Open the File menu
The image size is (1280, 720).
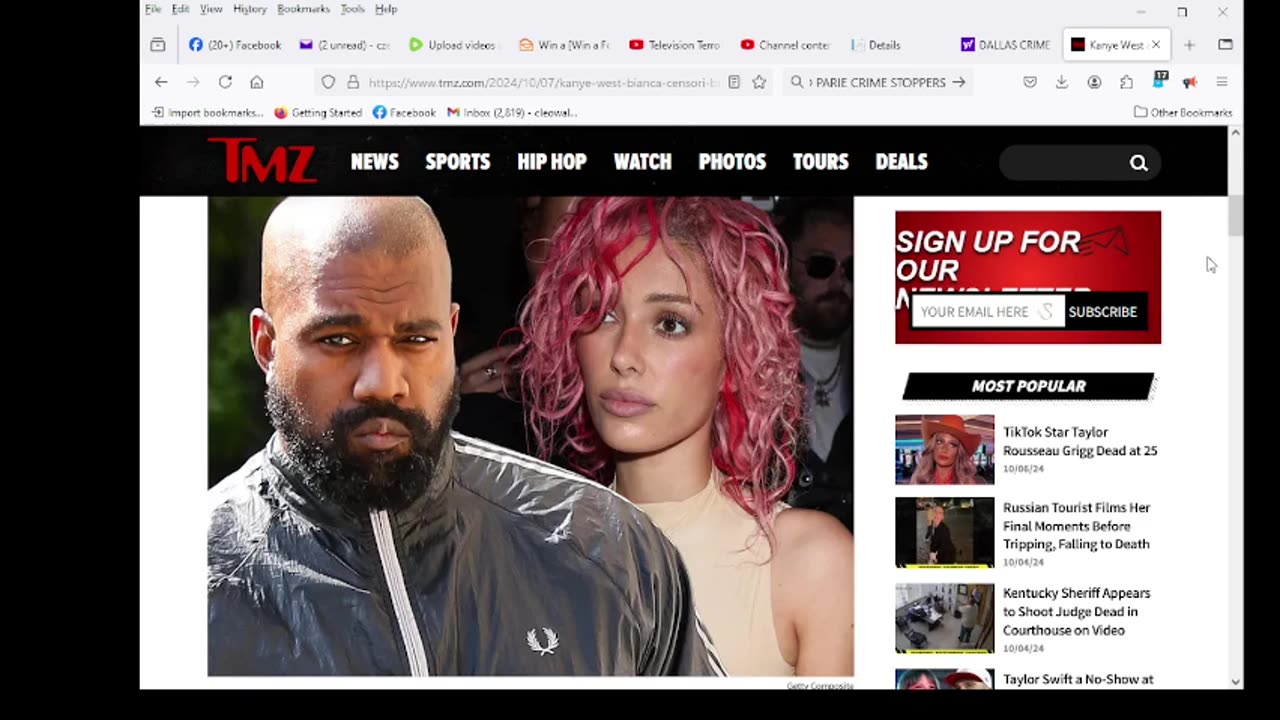pos(153,9)
